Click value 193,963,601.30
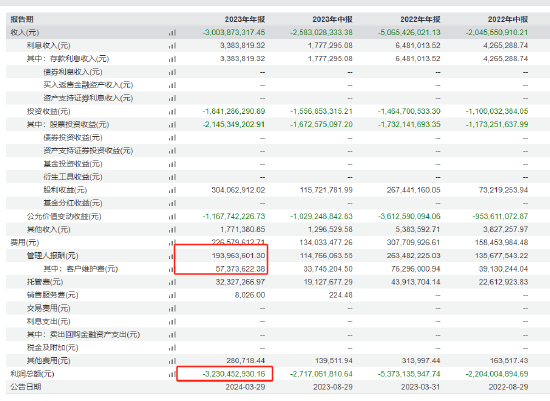Image resolution: width=550 pixels, height=401 pixels. tap(238, 256)
